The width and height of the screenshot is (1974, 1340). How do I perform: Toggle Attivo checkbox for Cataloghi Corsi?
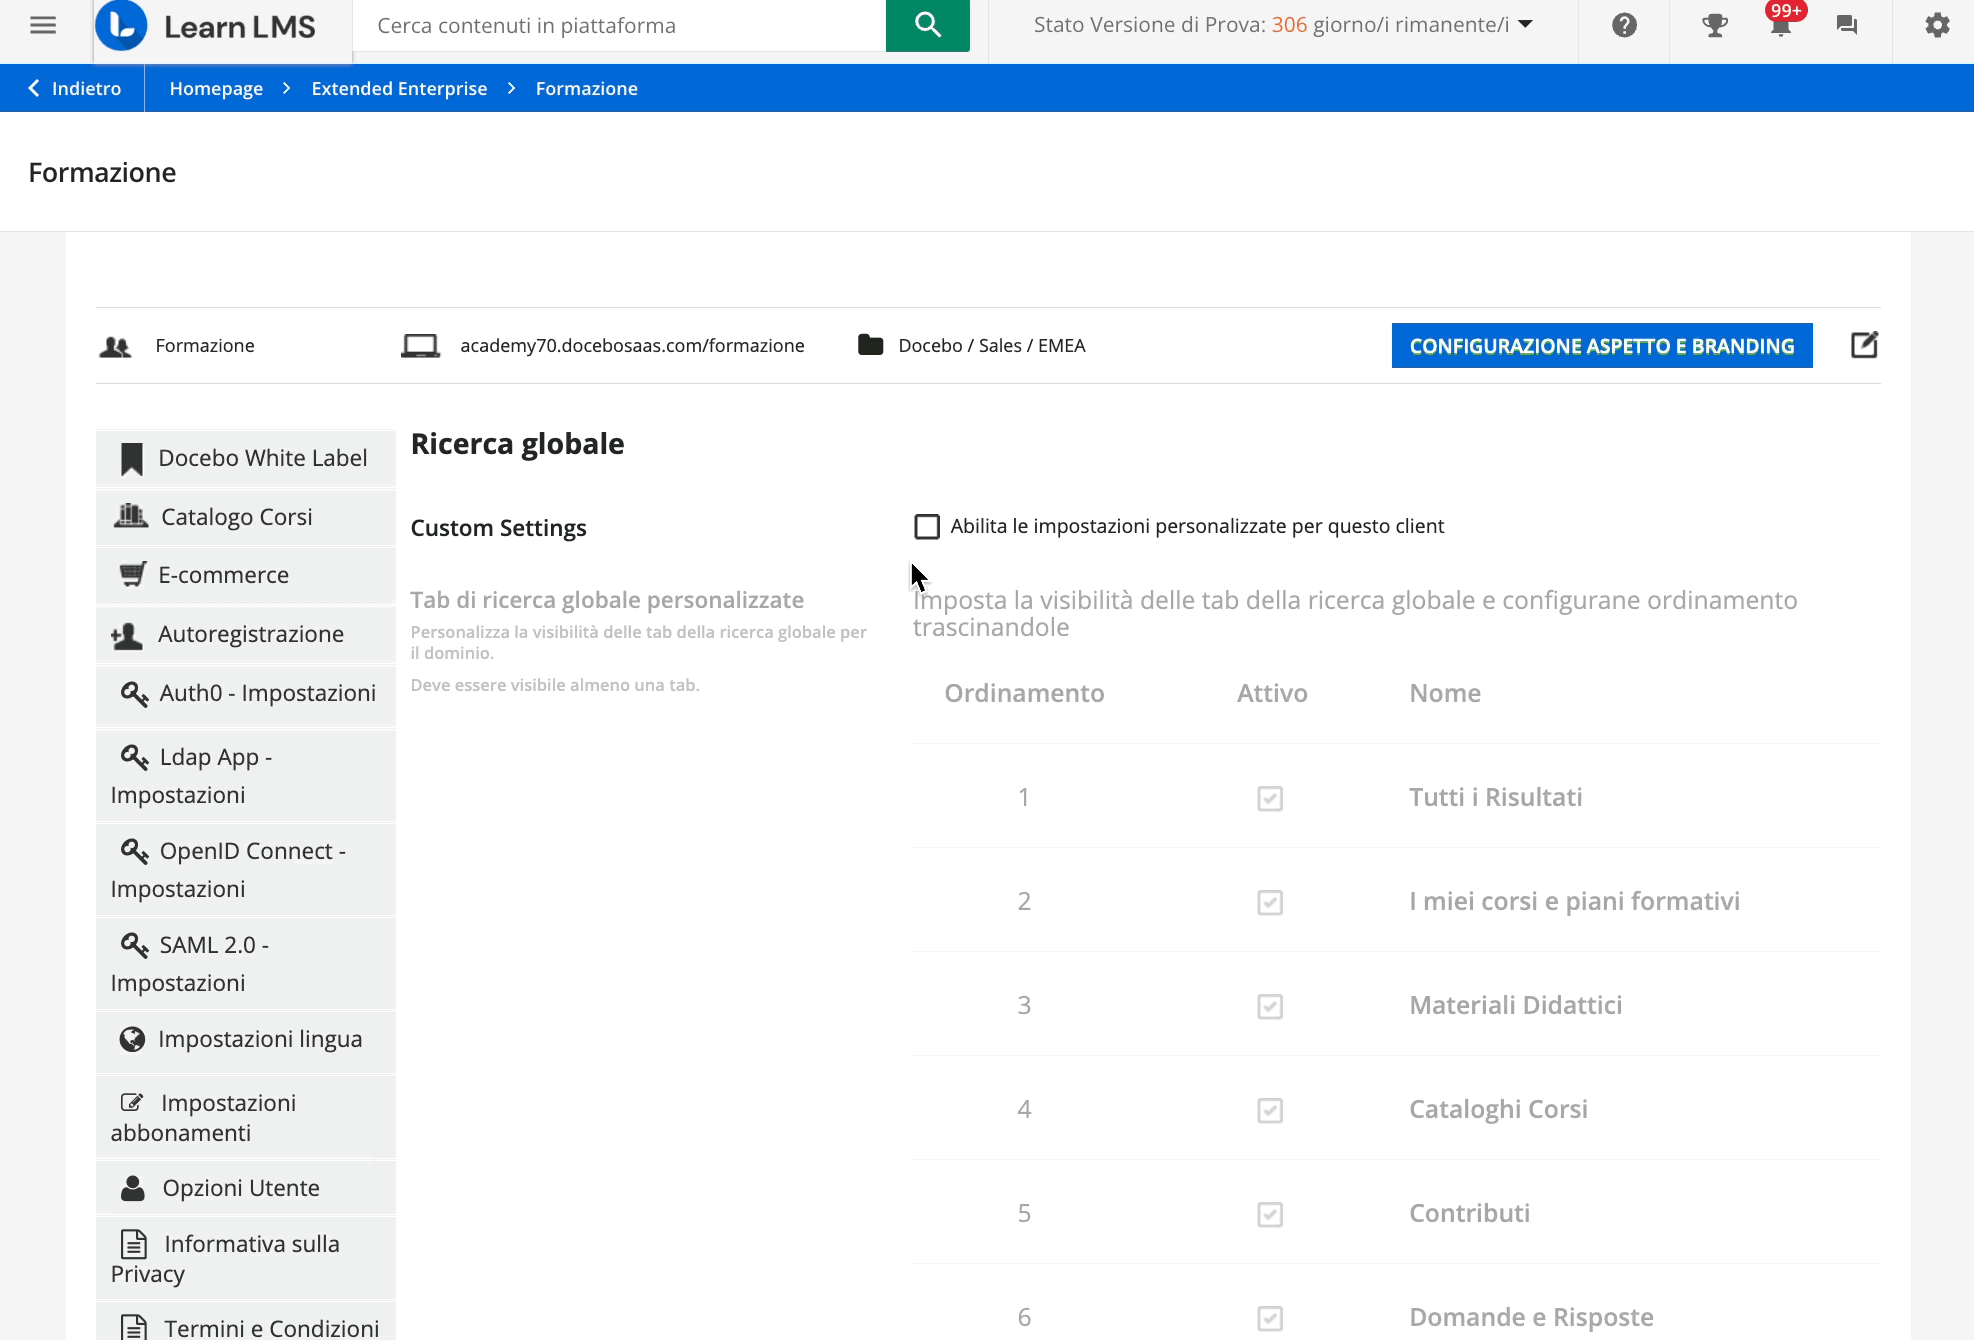(1270, 1110)
